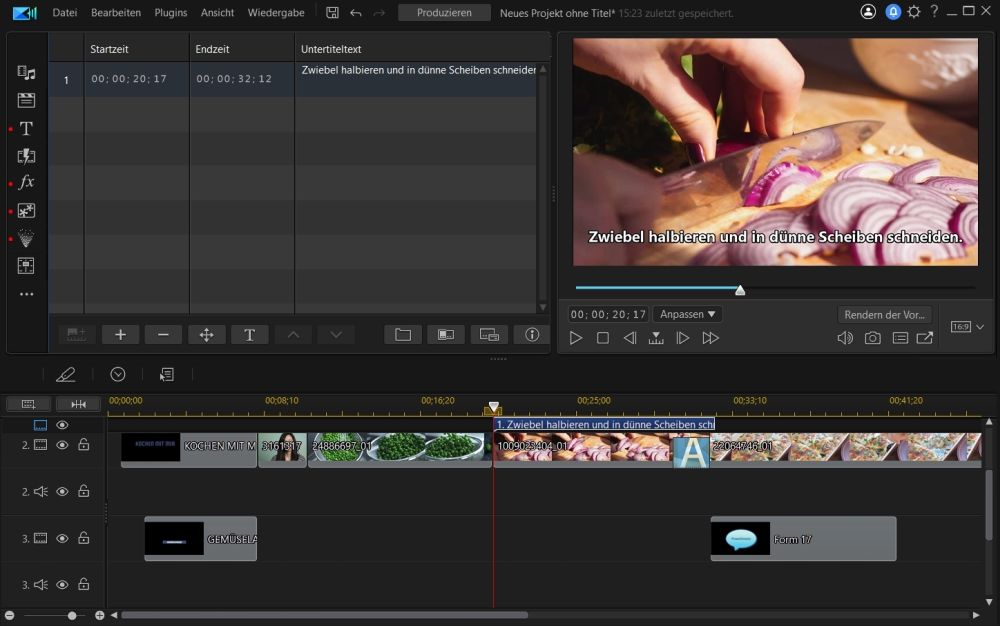Open preview subtitle display settings icon

tap(900, 338)
